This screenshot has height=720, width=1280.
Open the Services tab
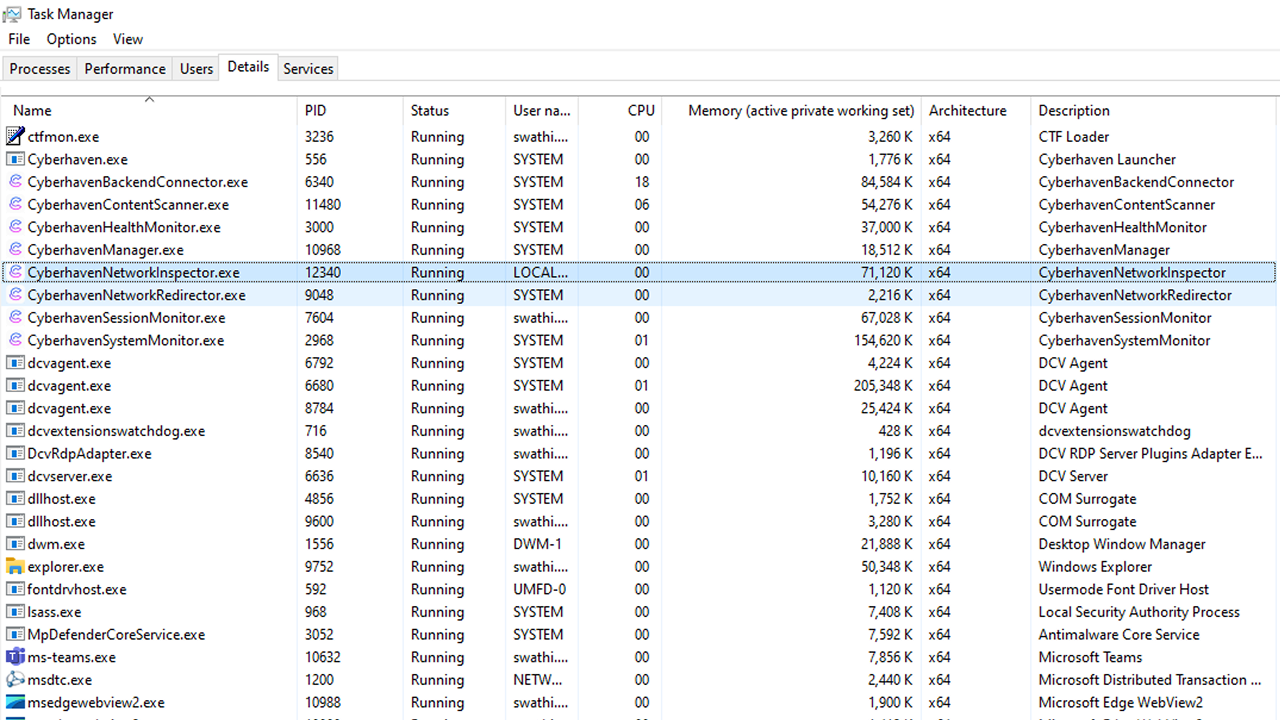[308, 69]
